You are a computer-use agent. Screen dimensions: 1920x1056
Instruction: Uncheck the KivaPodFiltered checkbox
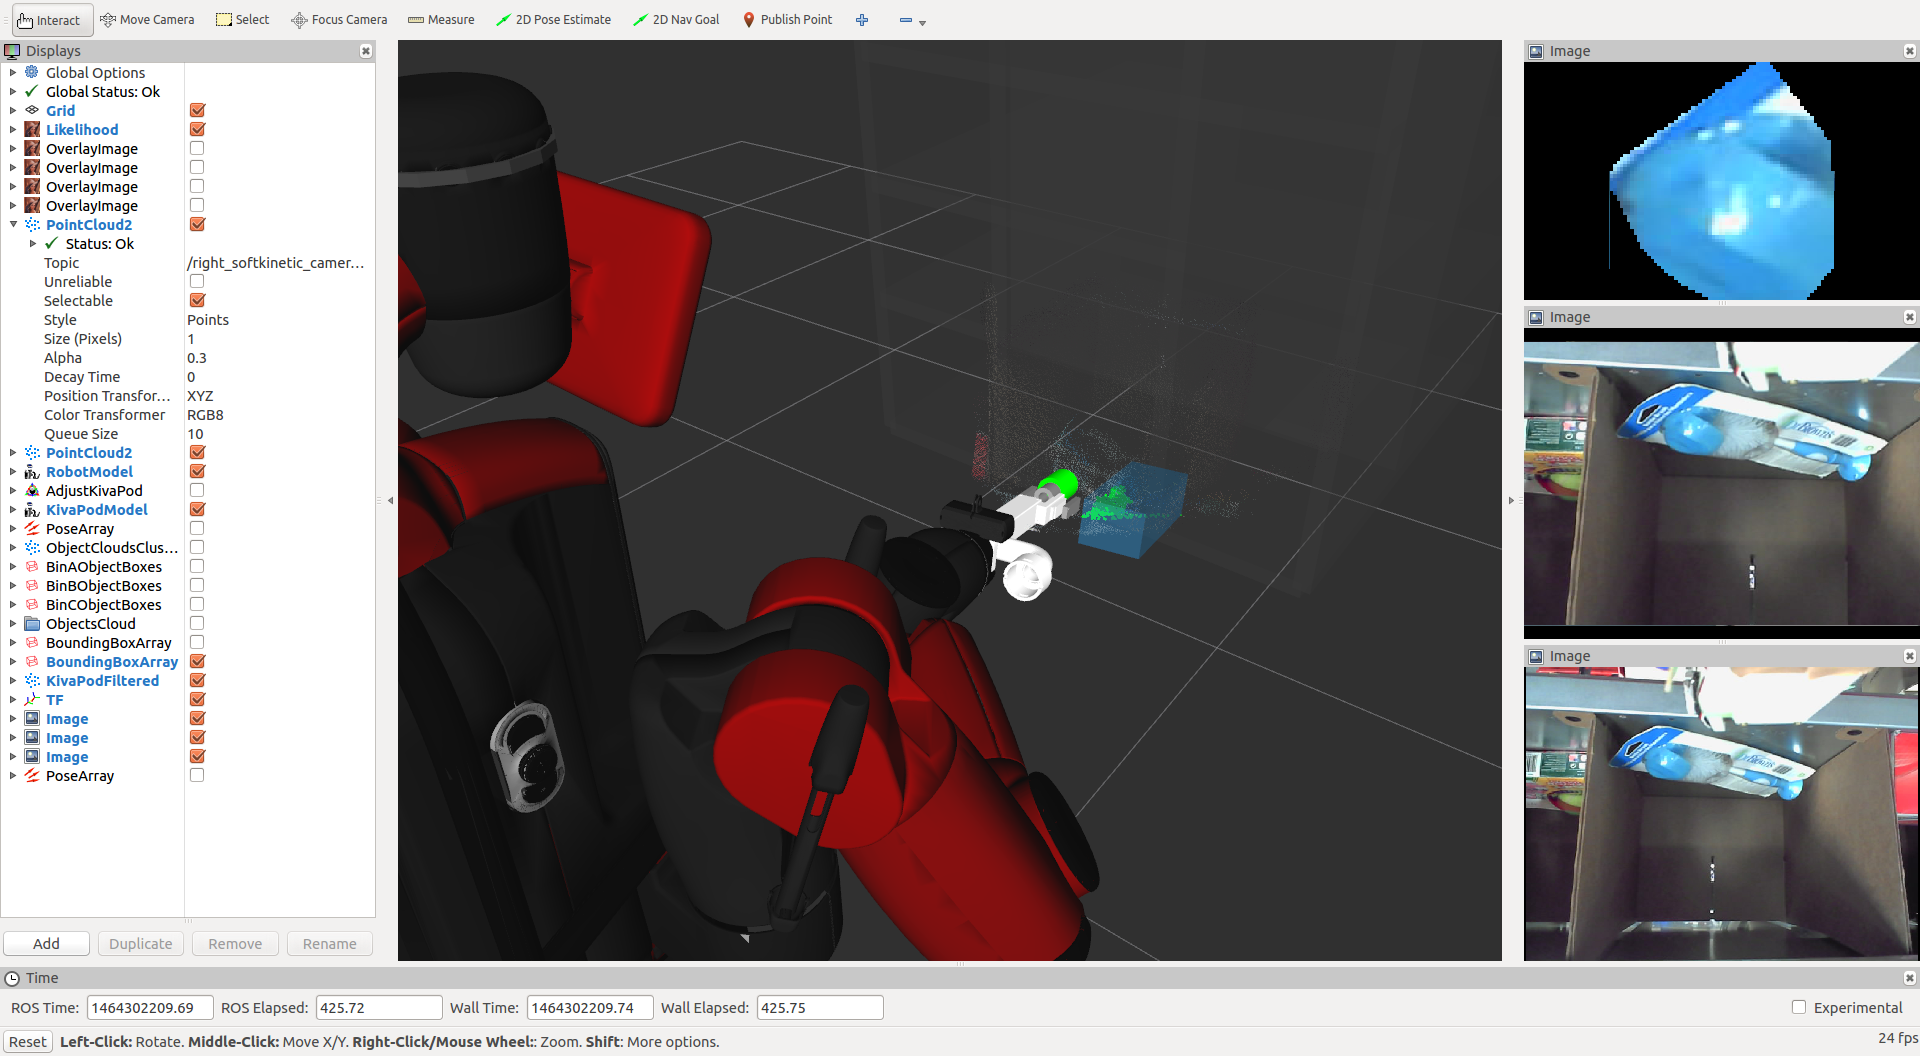pos(197,680)
